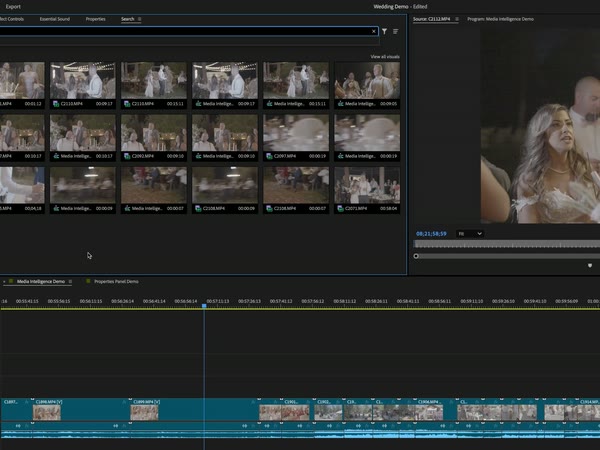The height and width of the screenshot is (450, 600).
Task: Click the blue source timecode 08;21;58;59
Action: pos(431,234)
